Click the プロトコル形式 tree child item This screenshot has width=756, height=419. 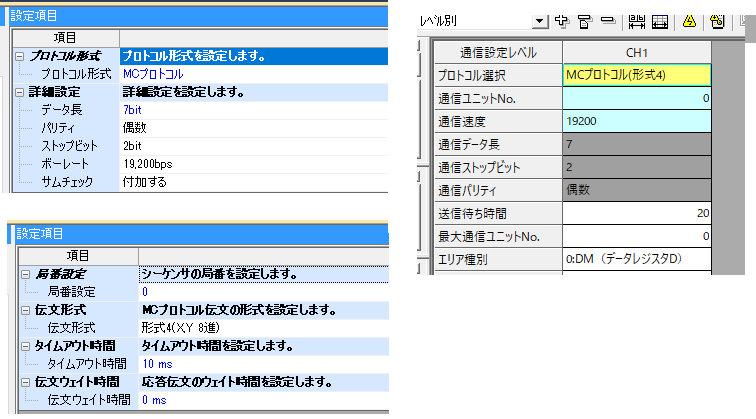pos(76,74)
